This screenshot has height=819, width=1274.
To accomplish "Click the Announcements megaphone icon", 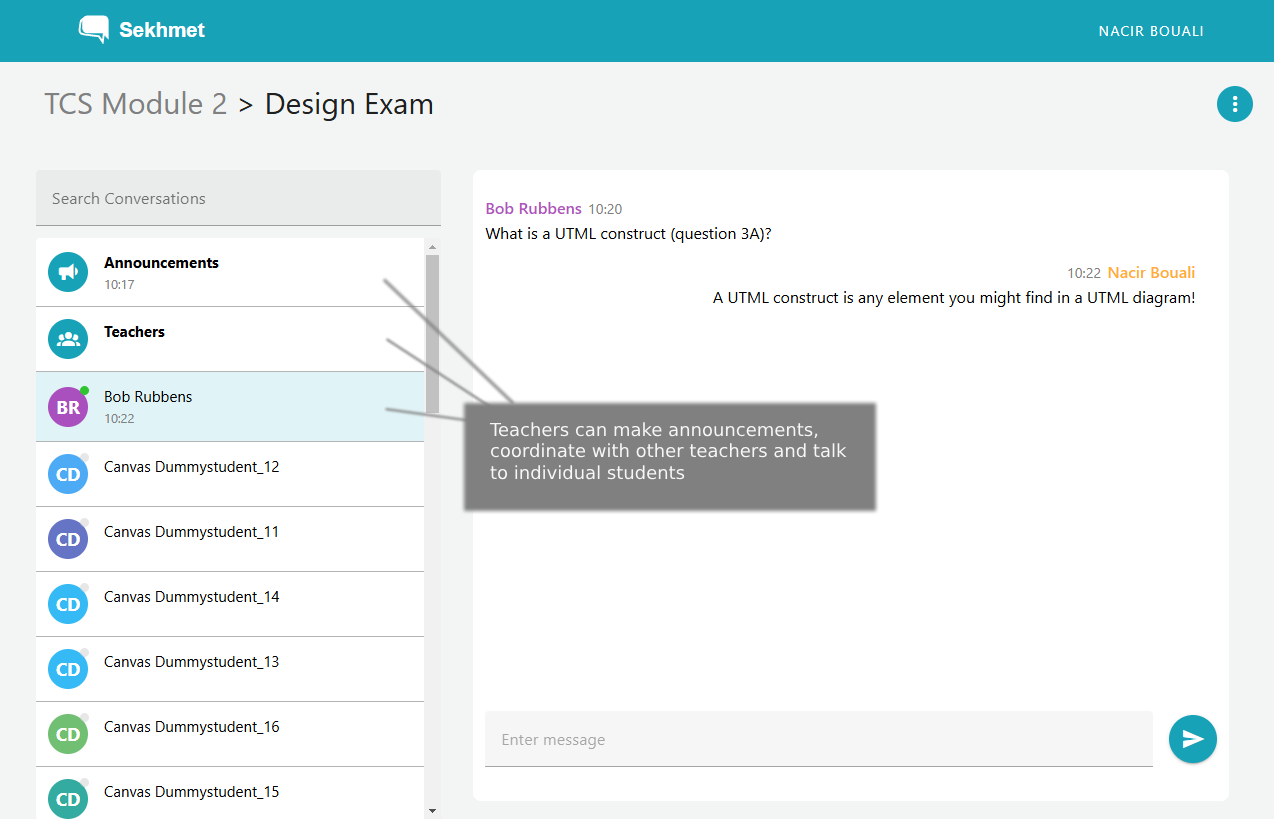I will [x=68, y=272].
